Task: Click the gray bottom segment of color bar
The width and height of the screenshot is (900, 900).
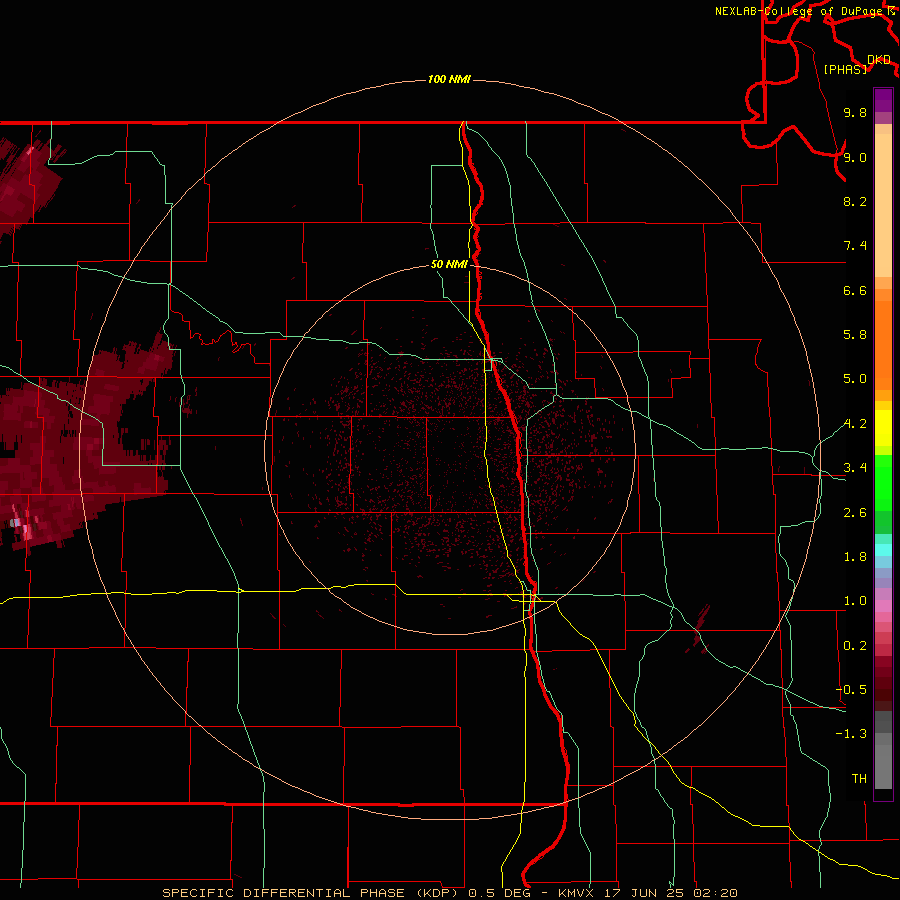Action: pos(883,766)
